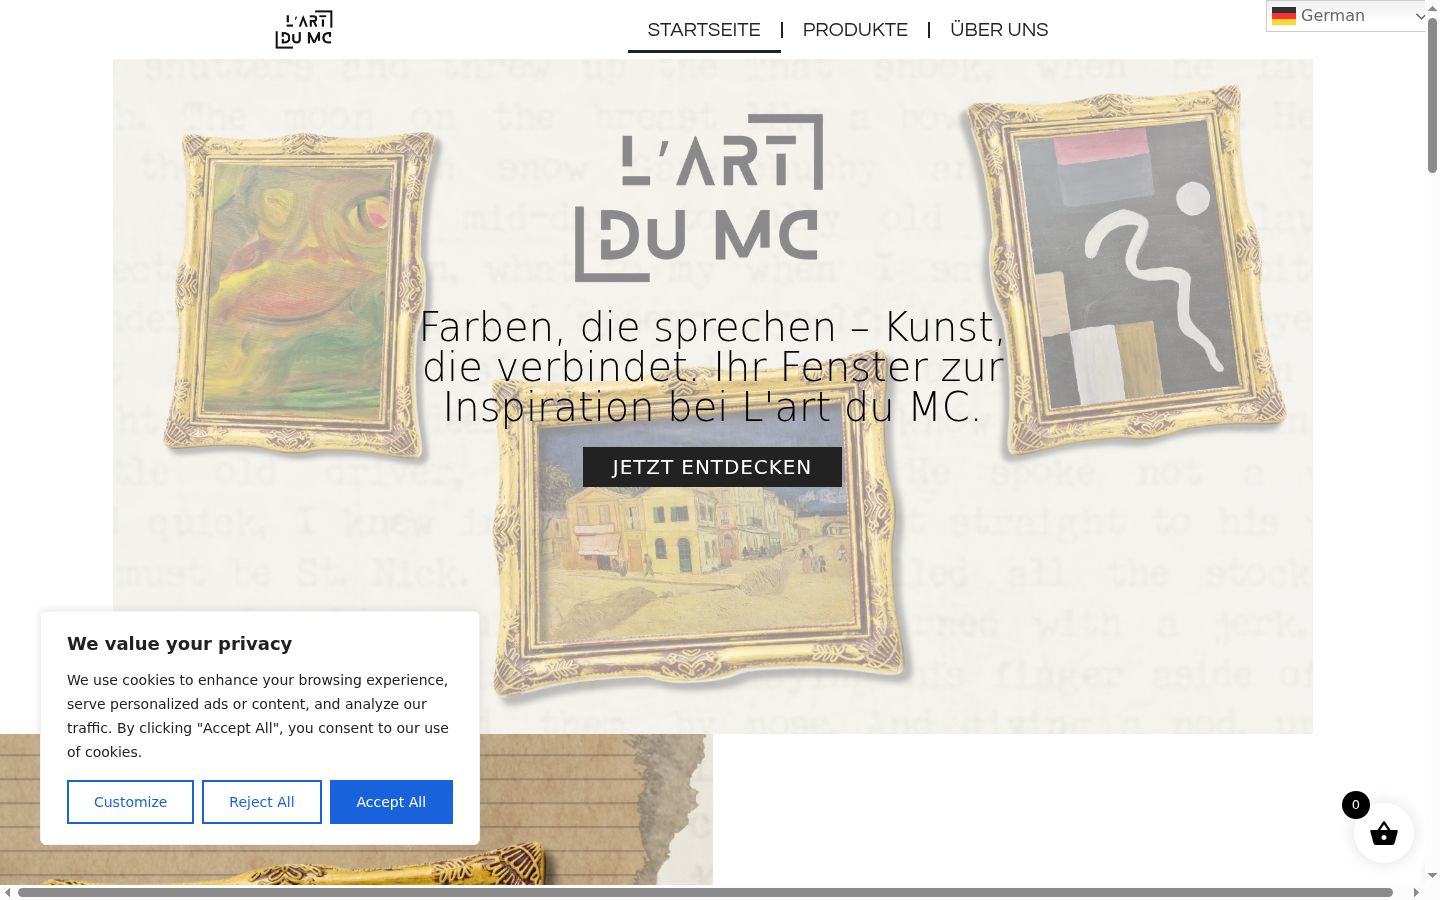Click the vertical scrollbar thumb

[1432, 95]
